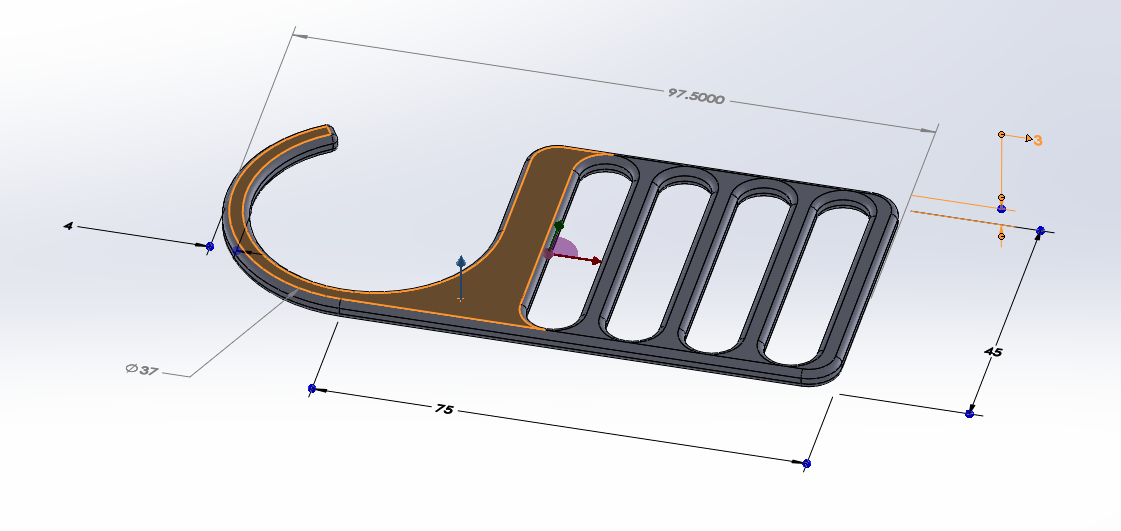Click the red triad arrow head
This screenshot has width=1121, height=531.
[x=596, y=262]
